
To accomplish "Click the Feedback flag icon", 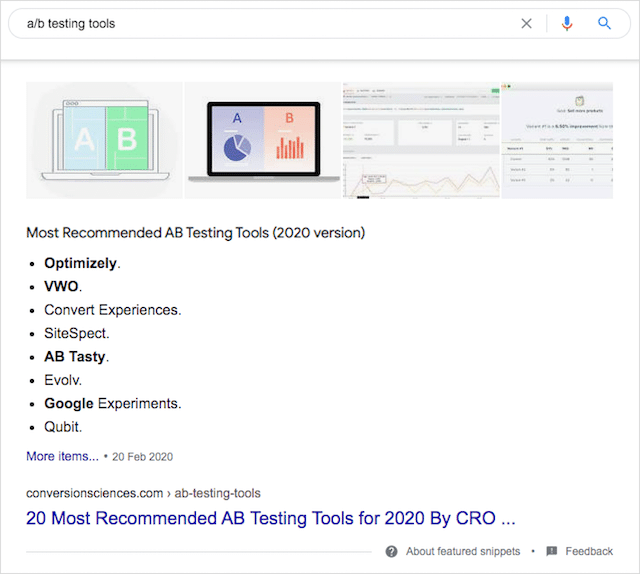I will (x=551, y=551).
